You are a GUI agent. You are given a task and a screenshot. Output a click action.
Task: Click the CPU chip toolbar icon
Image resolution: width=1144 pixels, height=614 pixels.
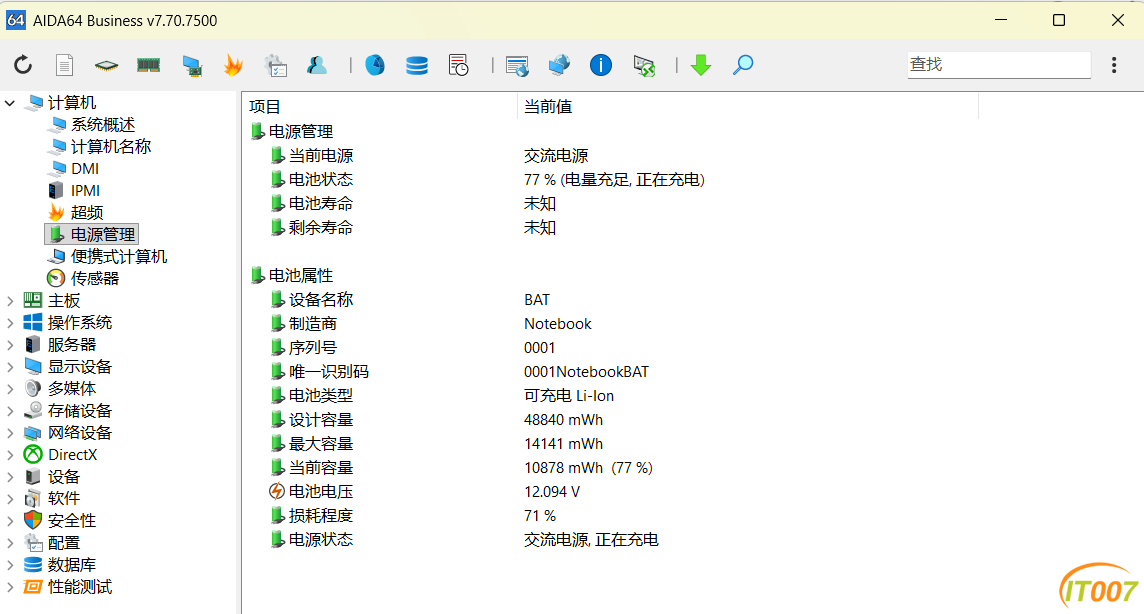click(107, 66)
